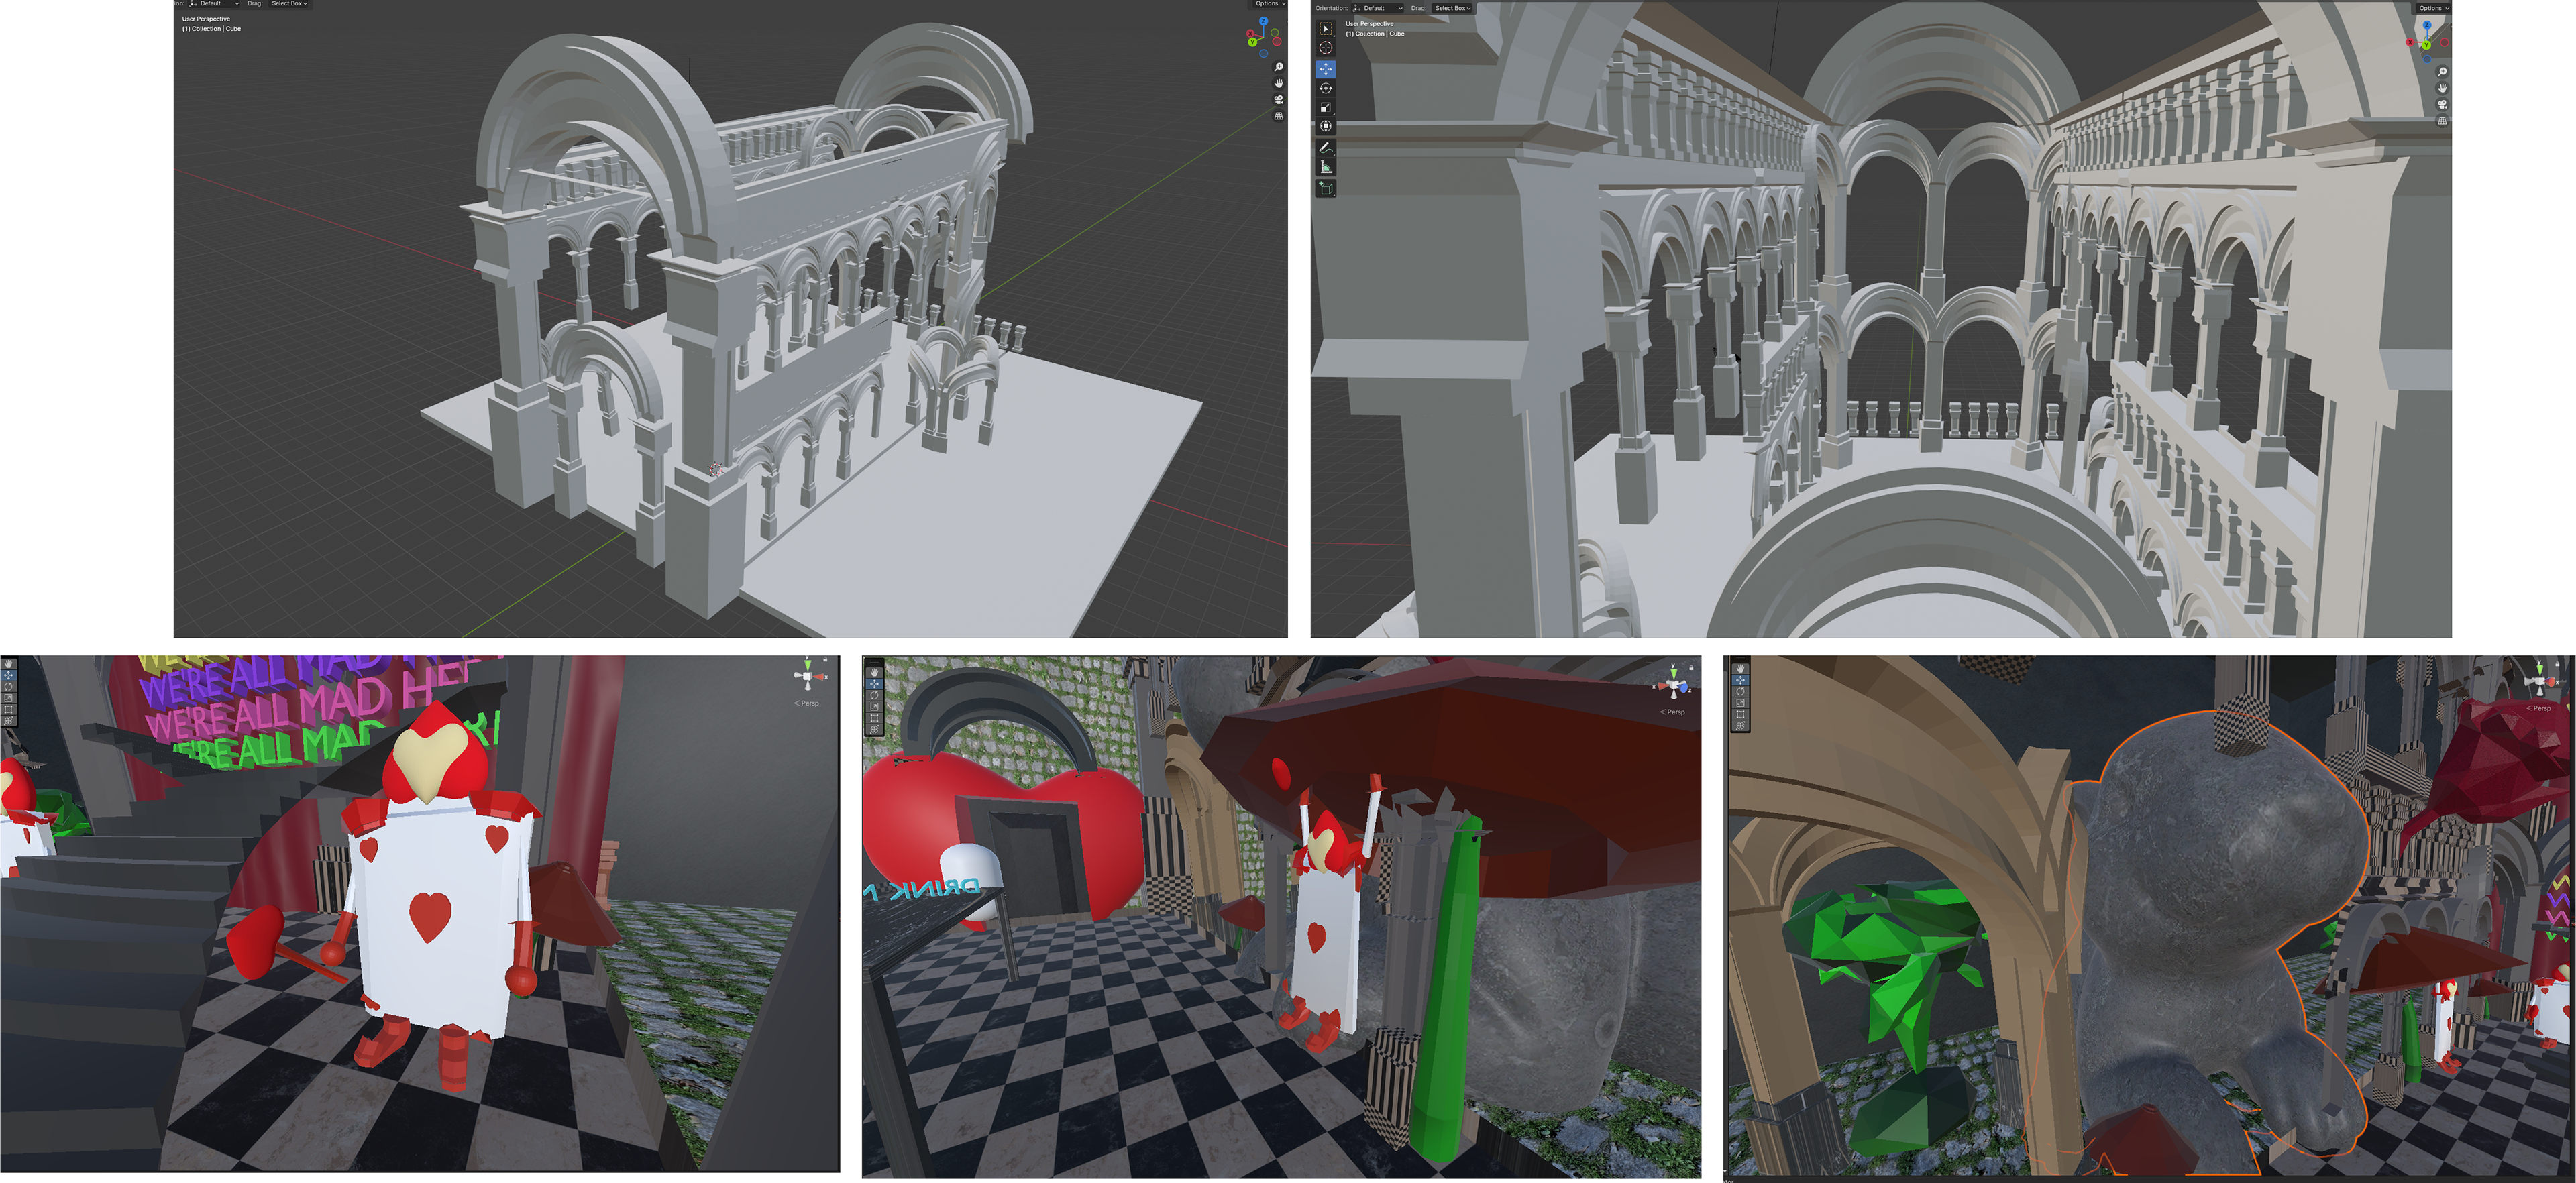Image resolution: width=2576 pixels, height=1183 pixels.
Task: Select Move tool in middle Unity scene toolbar
Action: click(x=875, y=684)
